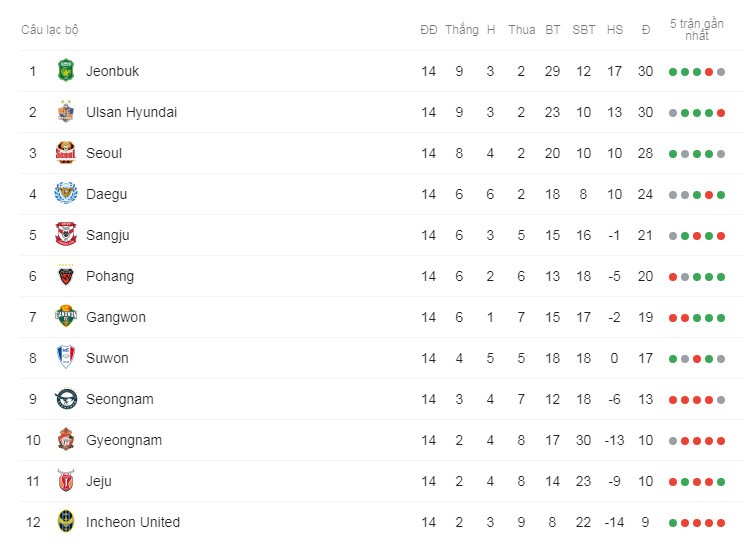Click the Thắng column header
Screen dimensions: 745x555
(461, 30)
